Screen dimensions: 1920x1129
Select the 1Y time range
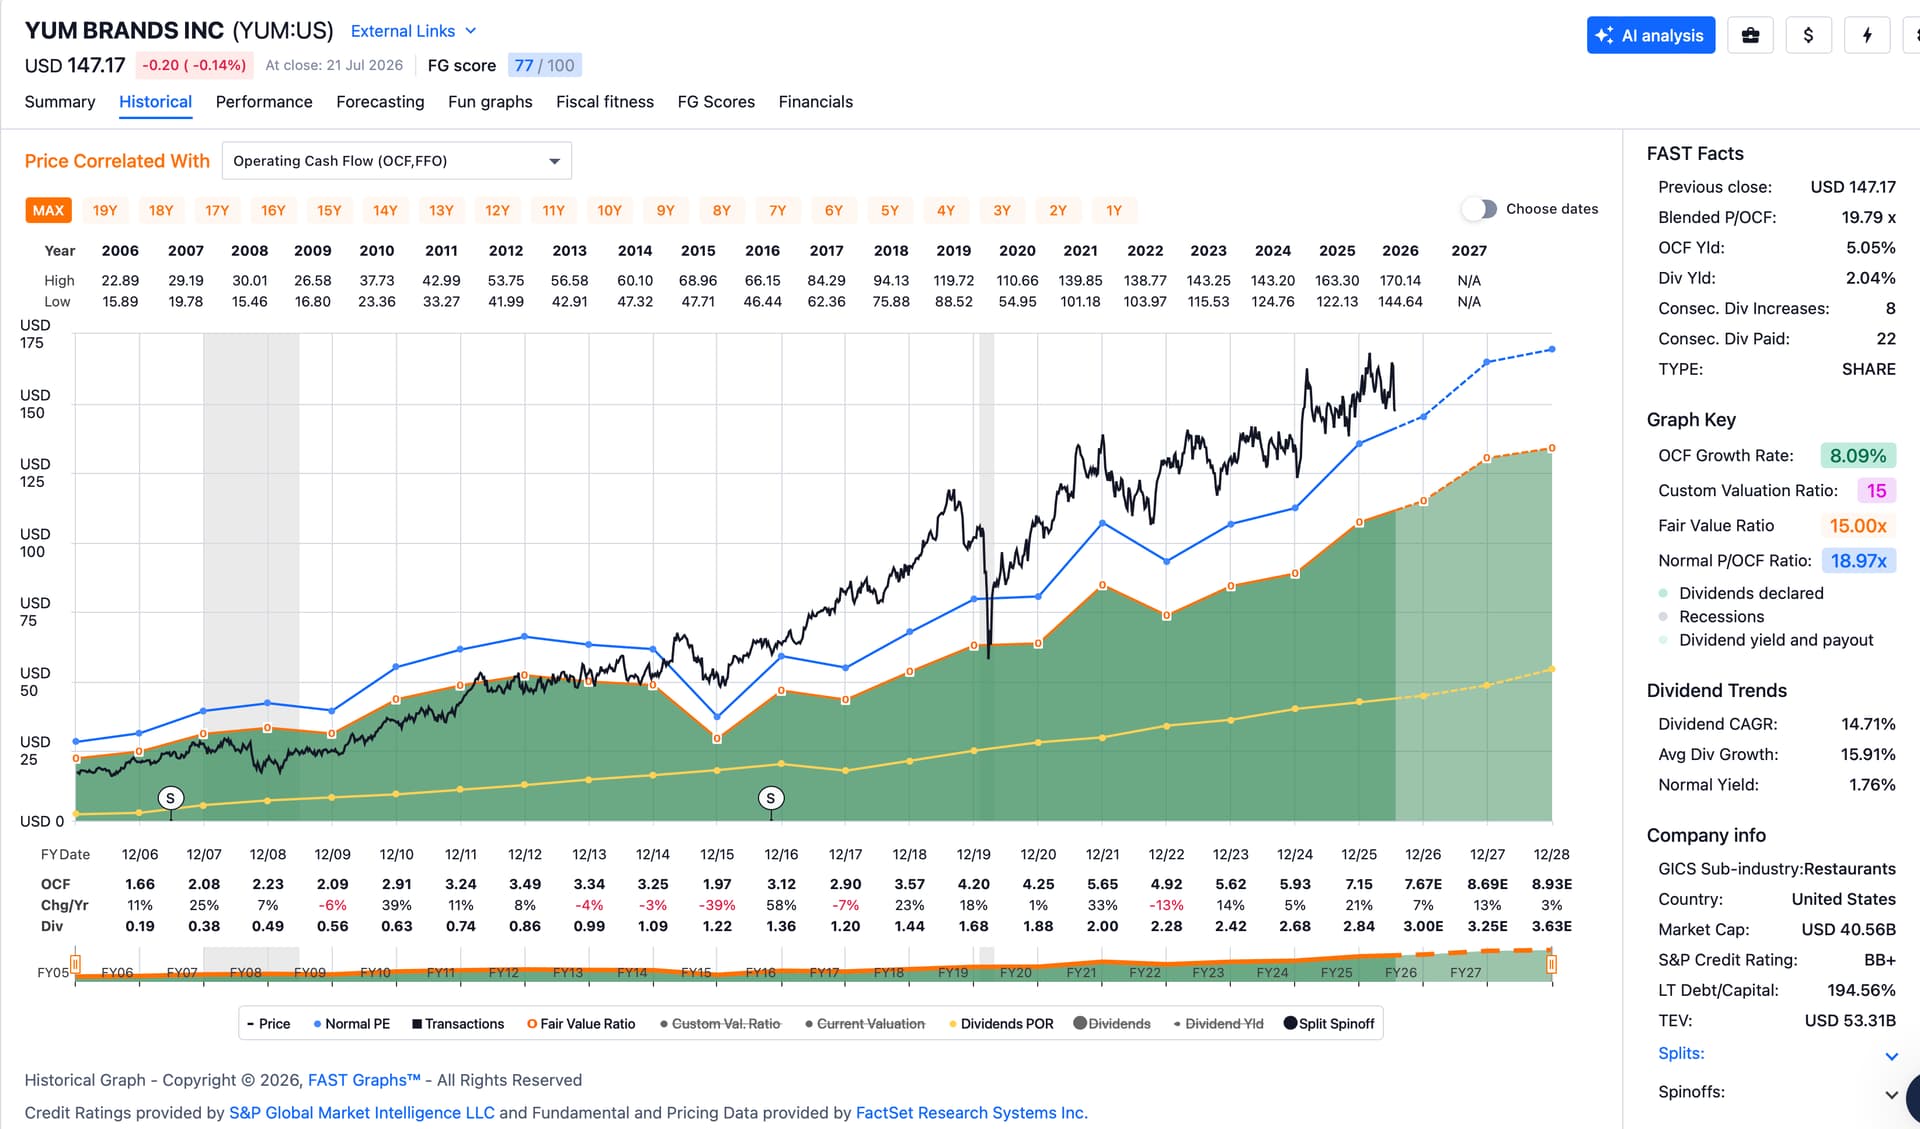1114,210
